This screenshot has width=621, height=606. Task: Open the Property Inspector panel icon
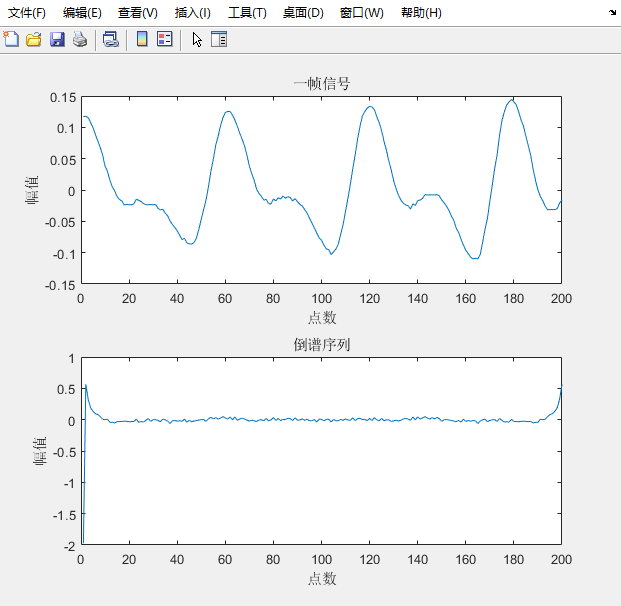click(219, 39)
